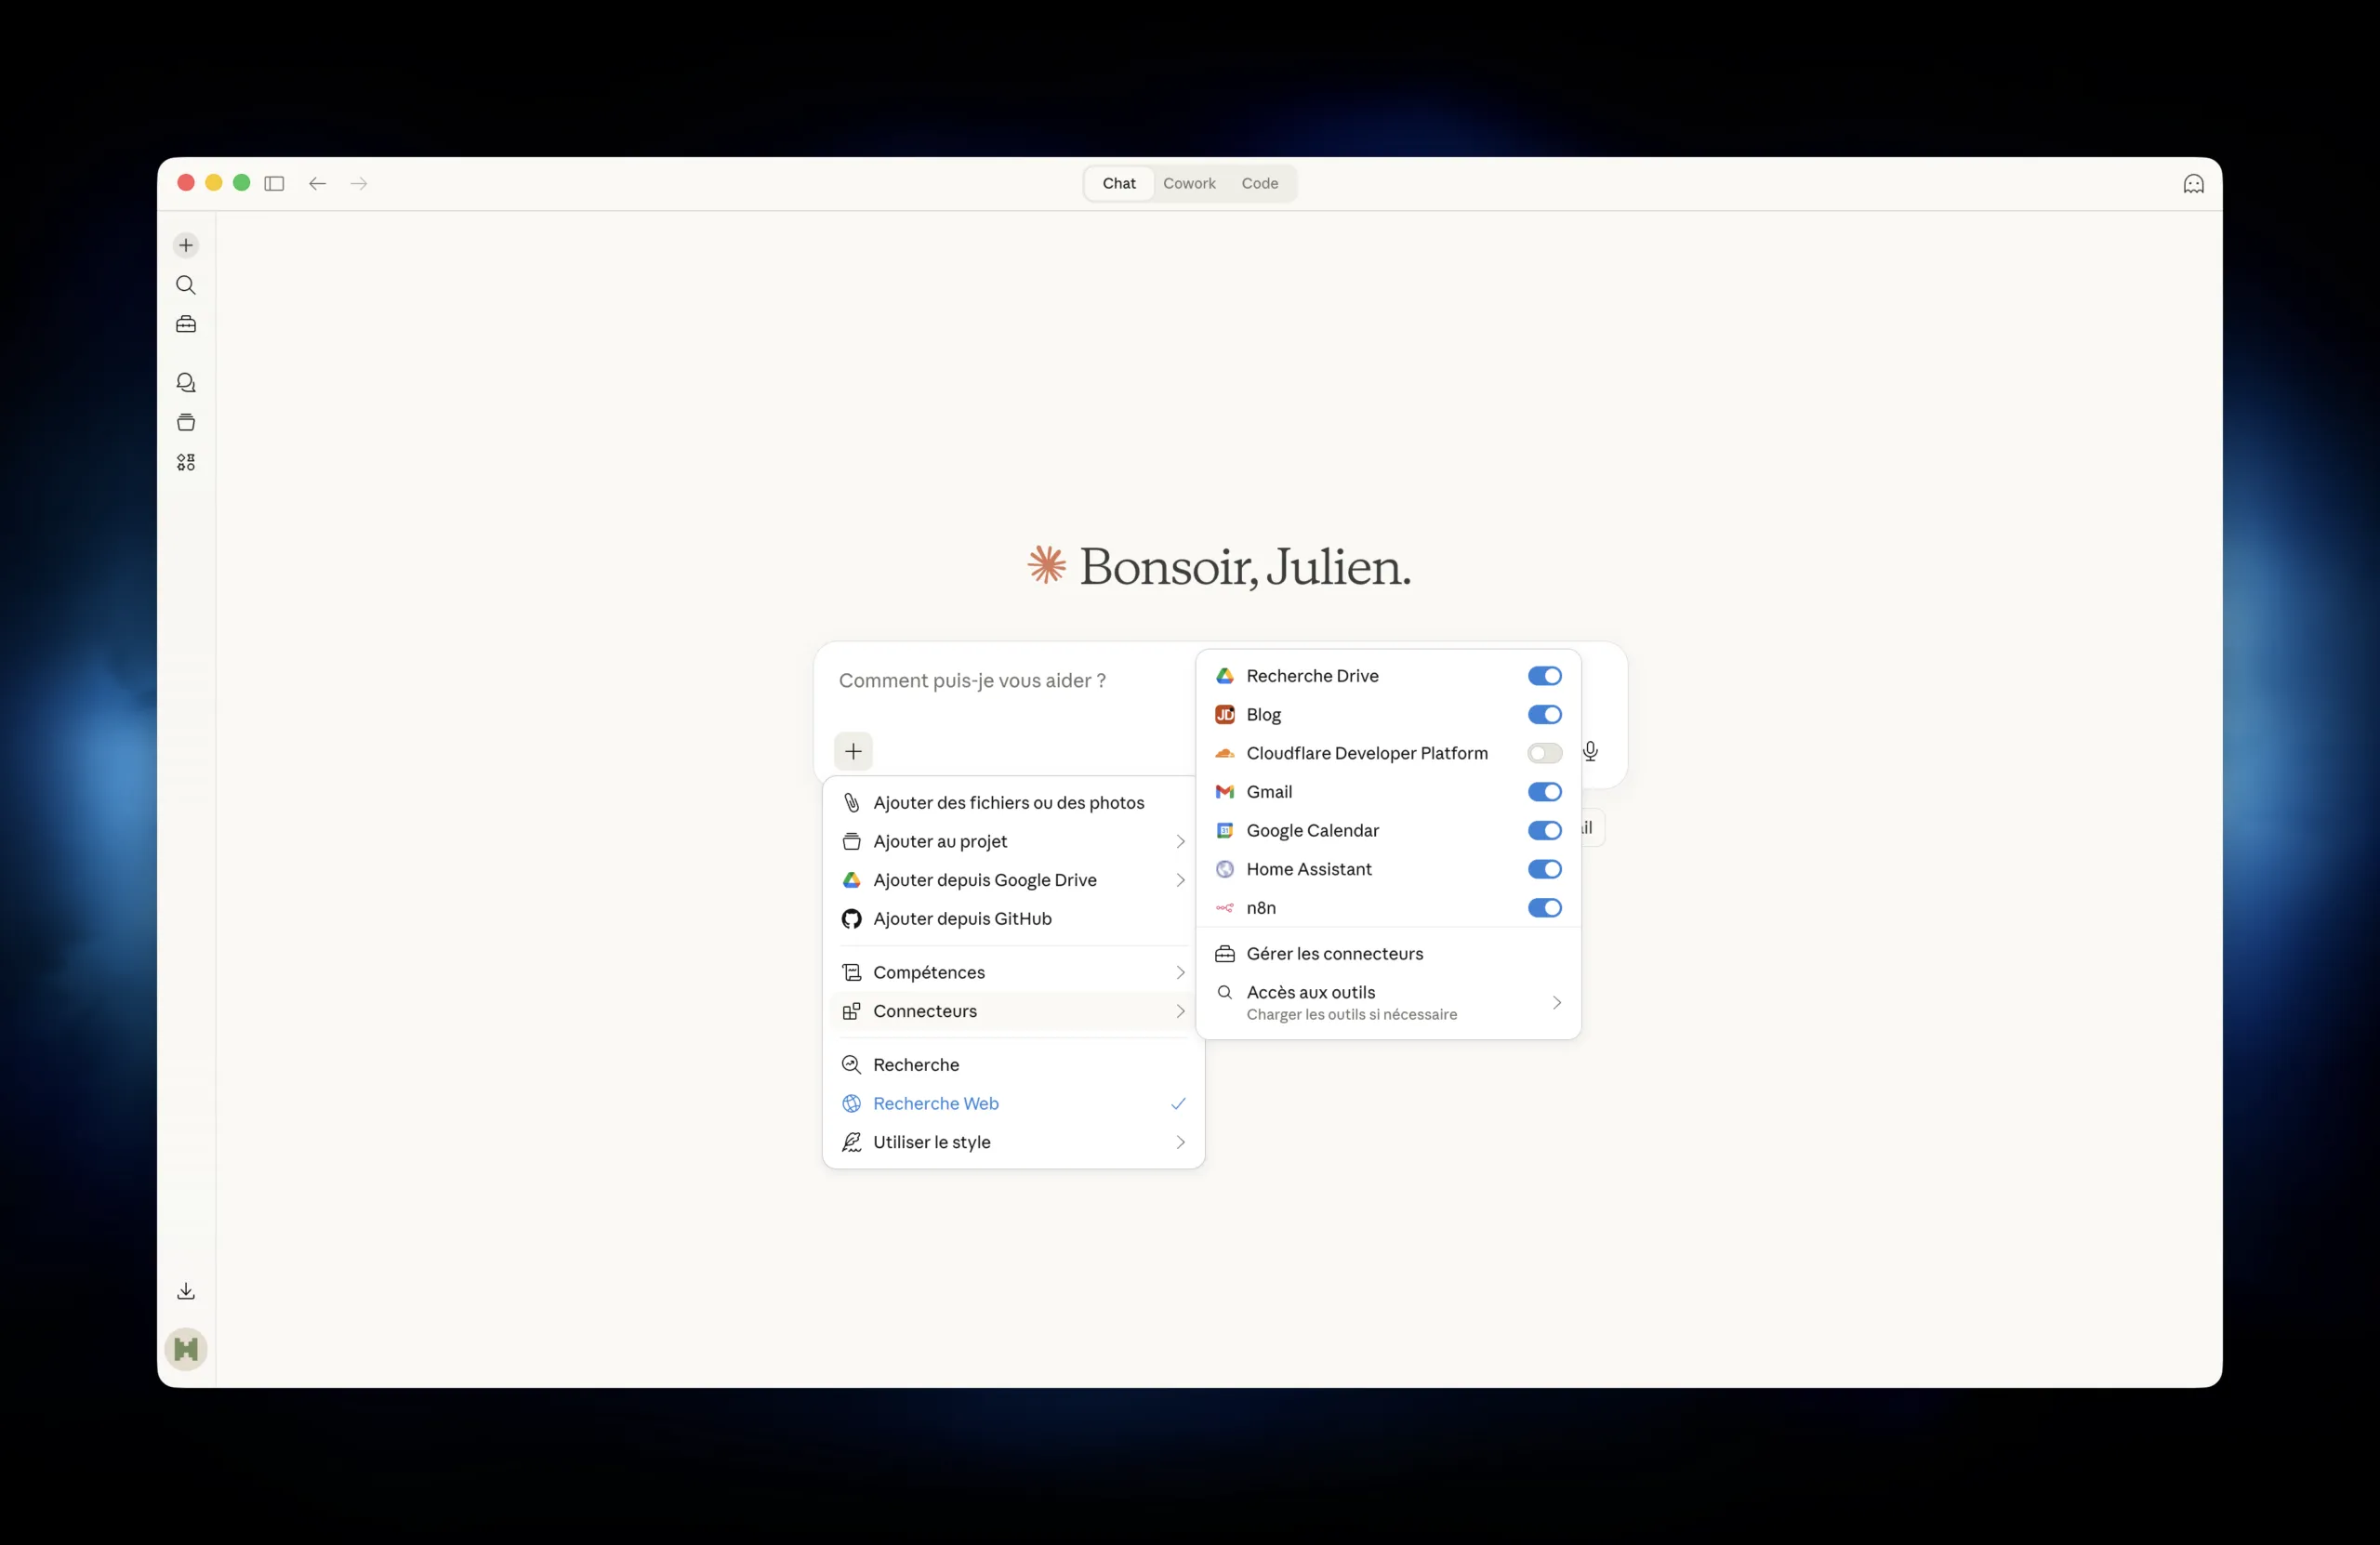Expand the Utiliser le style submenu
The width and height of the screenshot is (2380, 1545).
pos(1013,1142)
